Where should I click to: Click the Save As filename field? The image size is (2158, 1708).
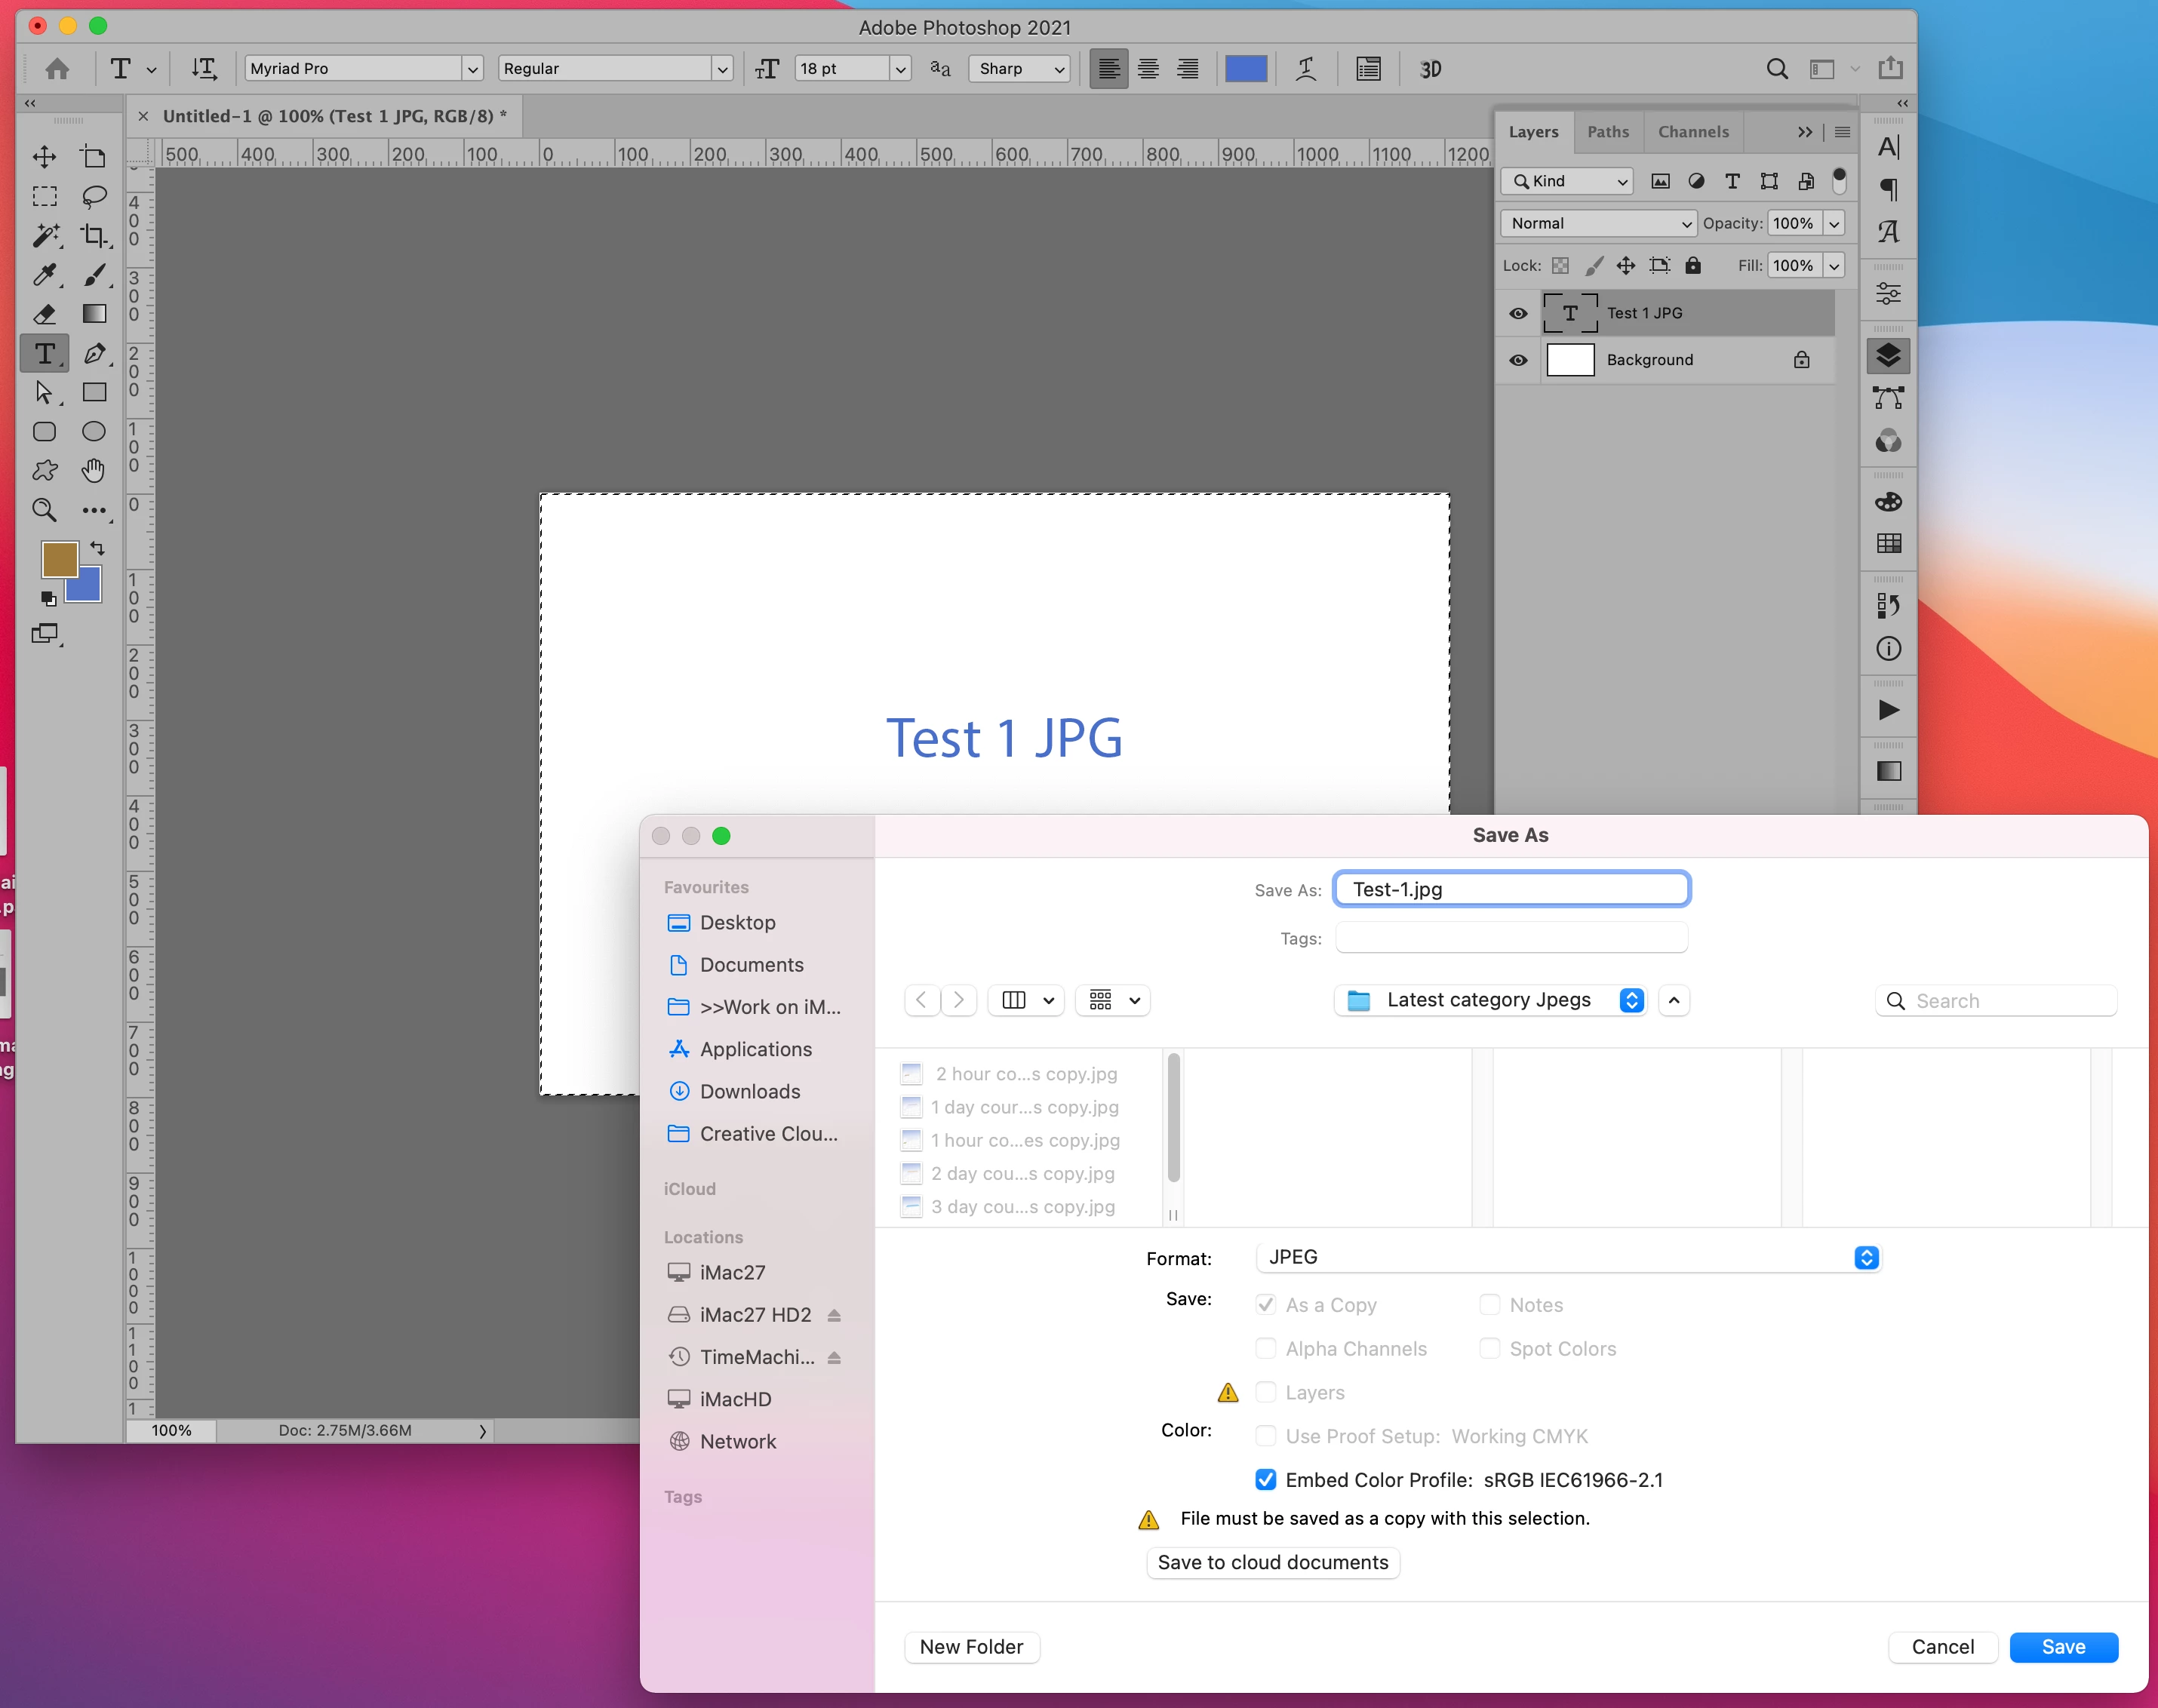pyautogui.click(x=1511, y=889)
